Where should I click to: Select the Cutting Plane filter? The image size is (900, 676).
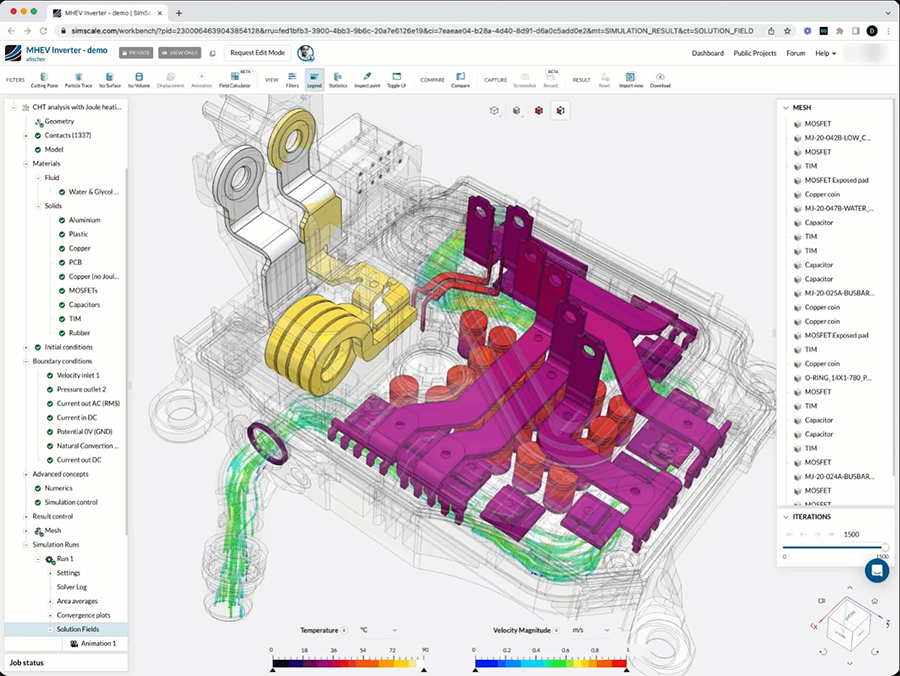[44, 80]
